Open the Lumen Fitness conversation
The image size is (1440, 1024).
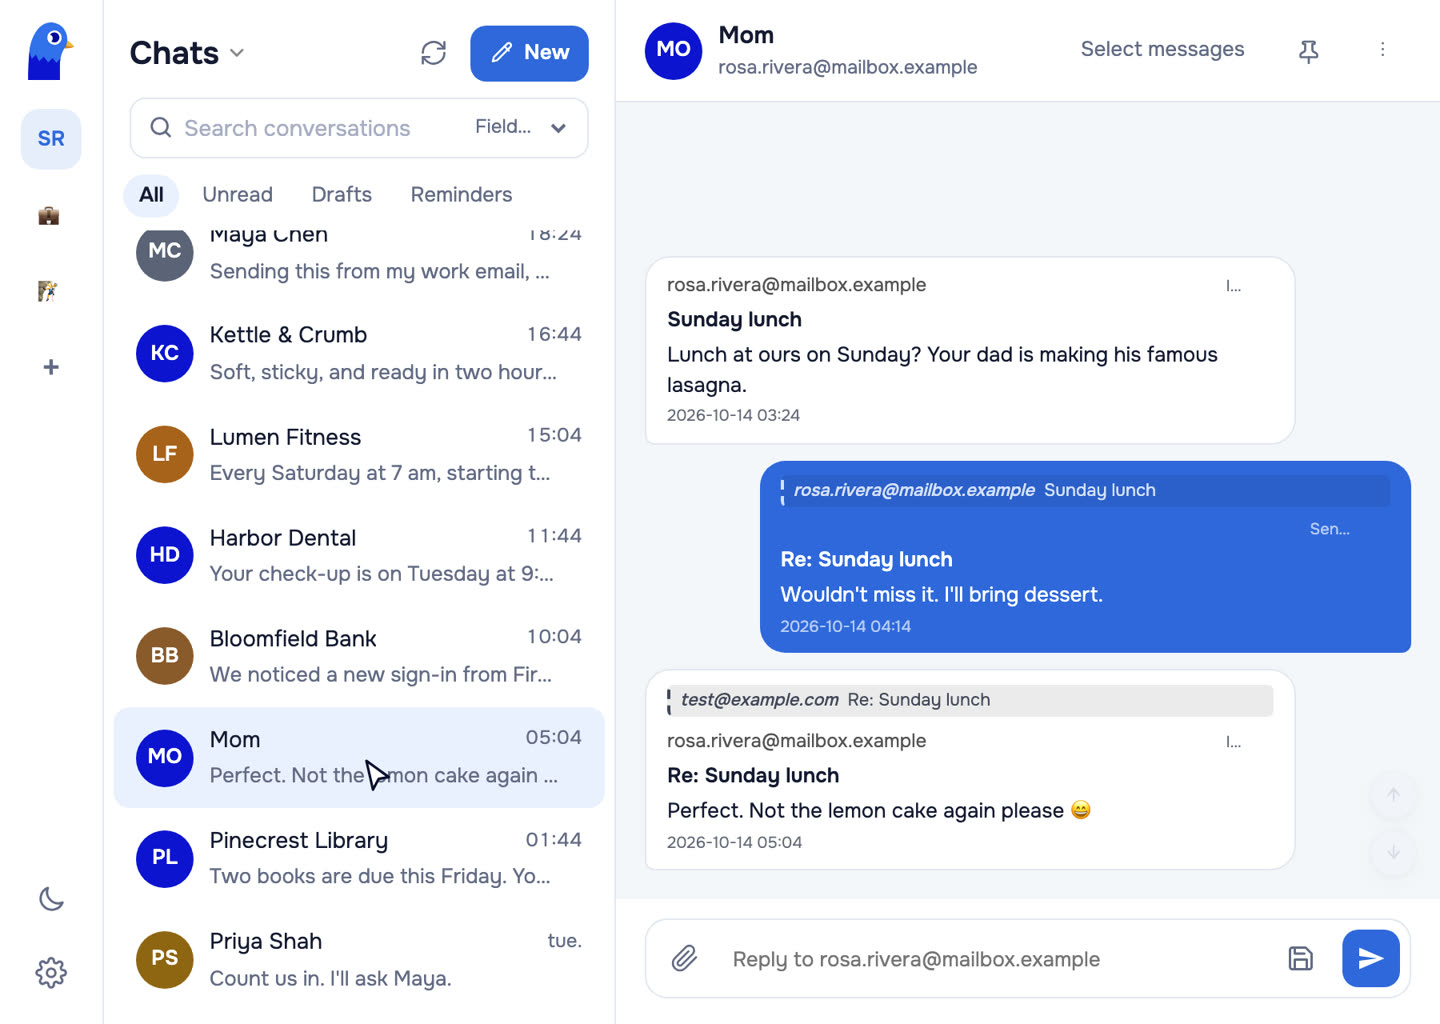(x=359, y=454)
